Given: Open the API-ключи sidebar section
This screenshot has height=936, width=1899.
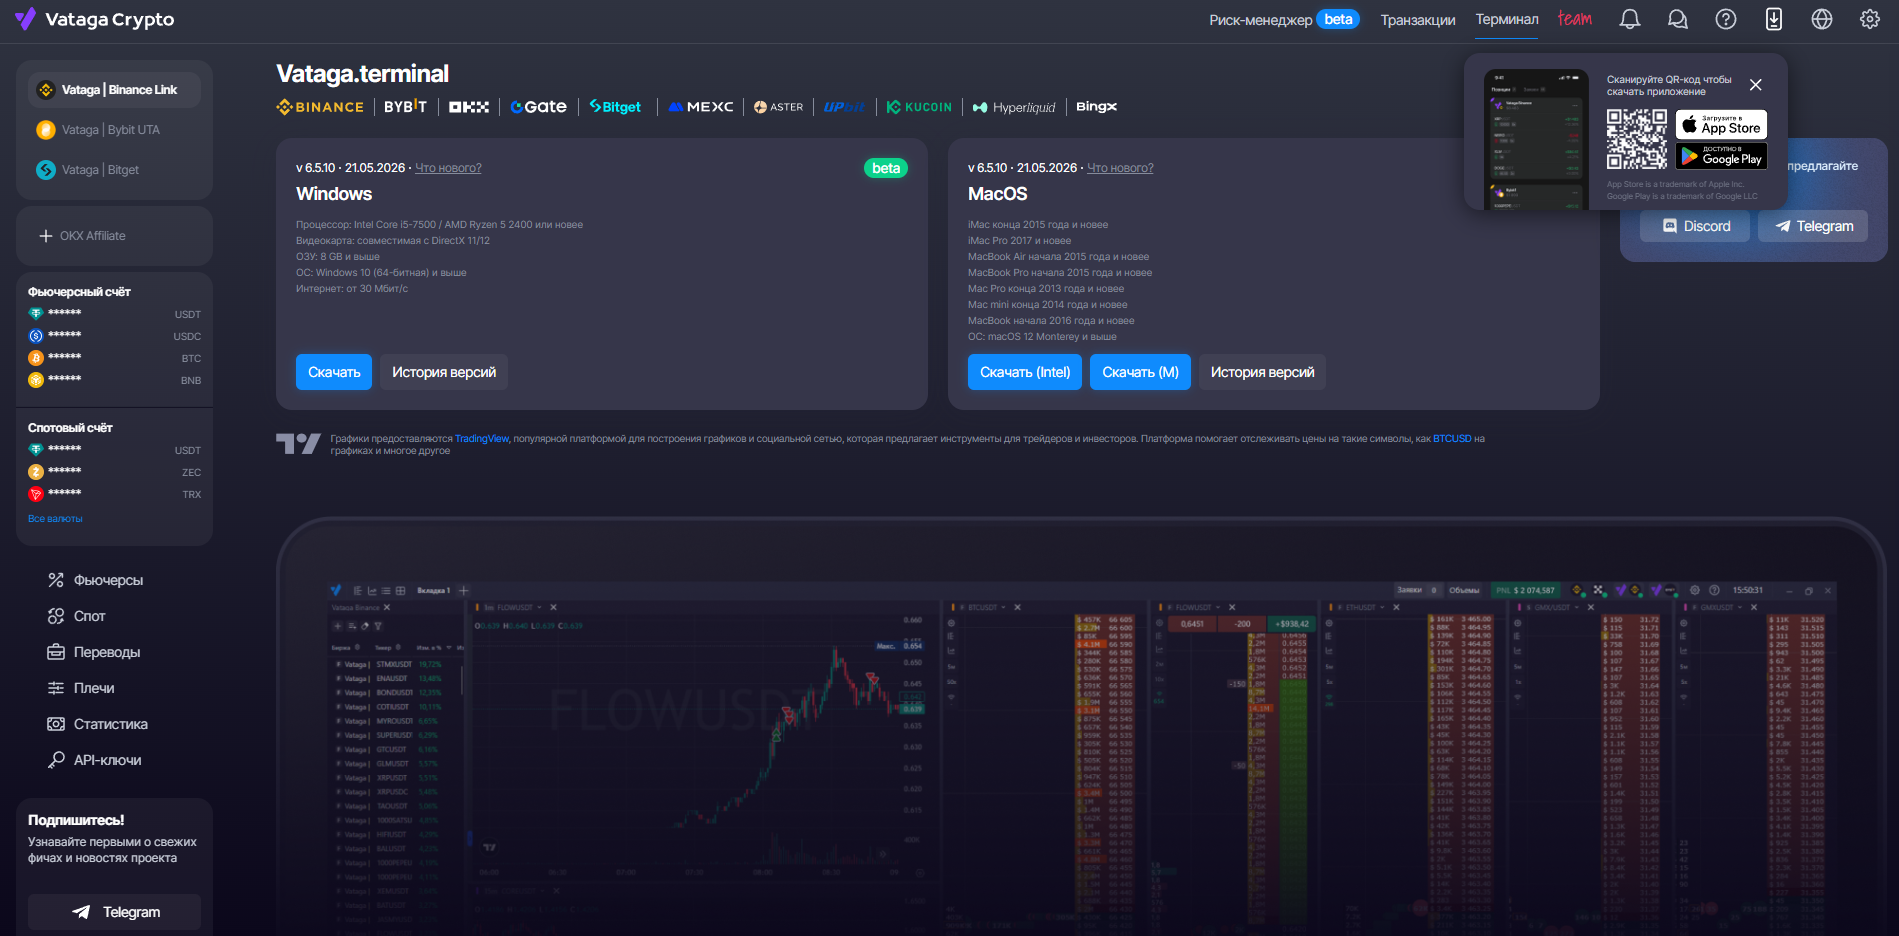Looking at the screenshot, I should click(x=95, y=760).
